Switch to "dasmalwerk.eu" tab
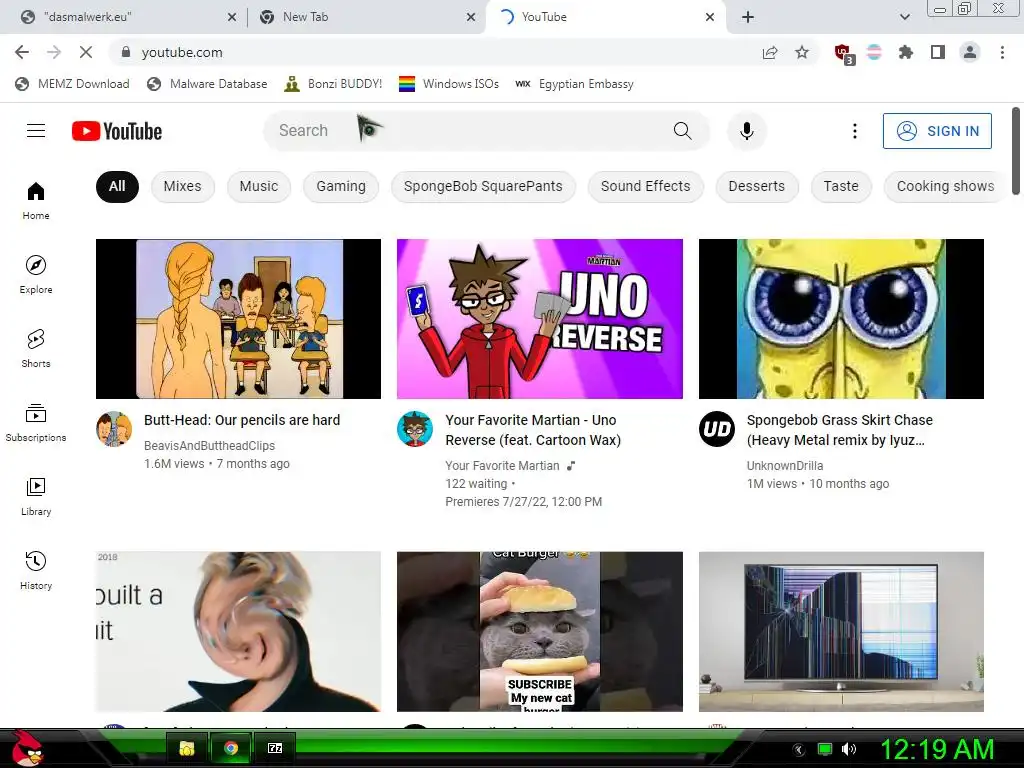The width and height of the screenshot is (1024, 768). coord(124,17)
